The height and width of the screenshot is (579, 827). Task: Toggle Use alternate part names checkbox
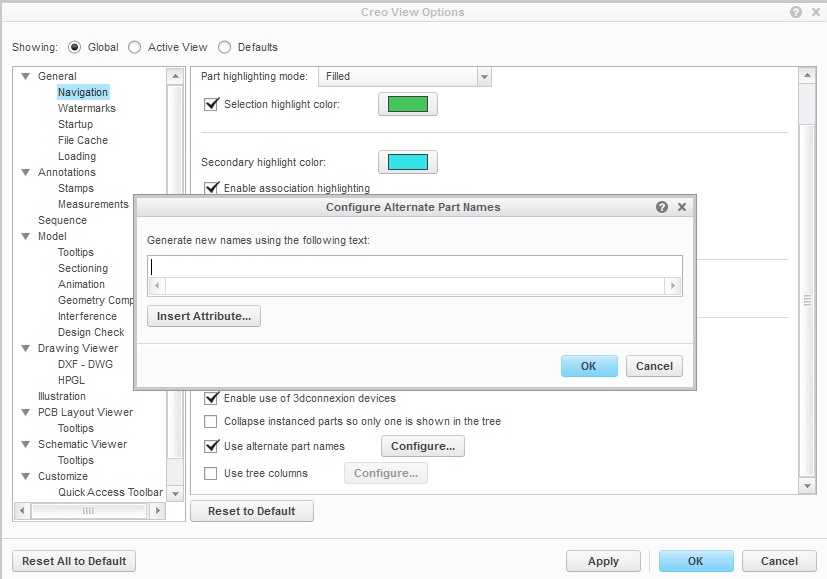pyautogui.click(x=211, y=446)
